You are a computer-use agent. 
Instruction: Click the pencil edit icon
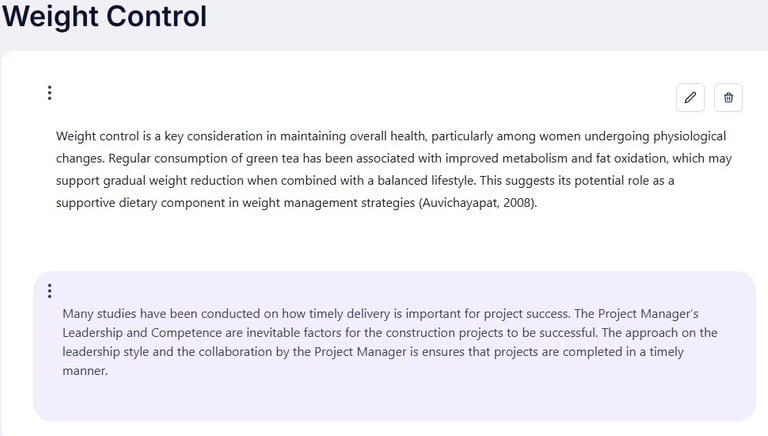coord(690,97)
